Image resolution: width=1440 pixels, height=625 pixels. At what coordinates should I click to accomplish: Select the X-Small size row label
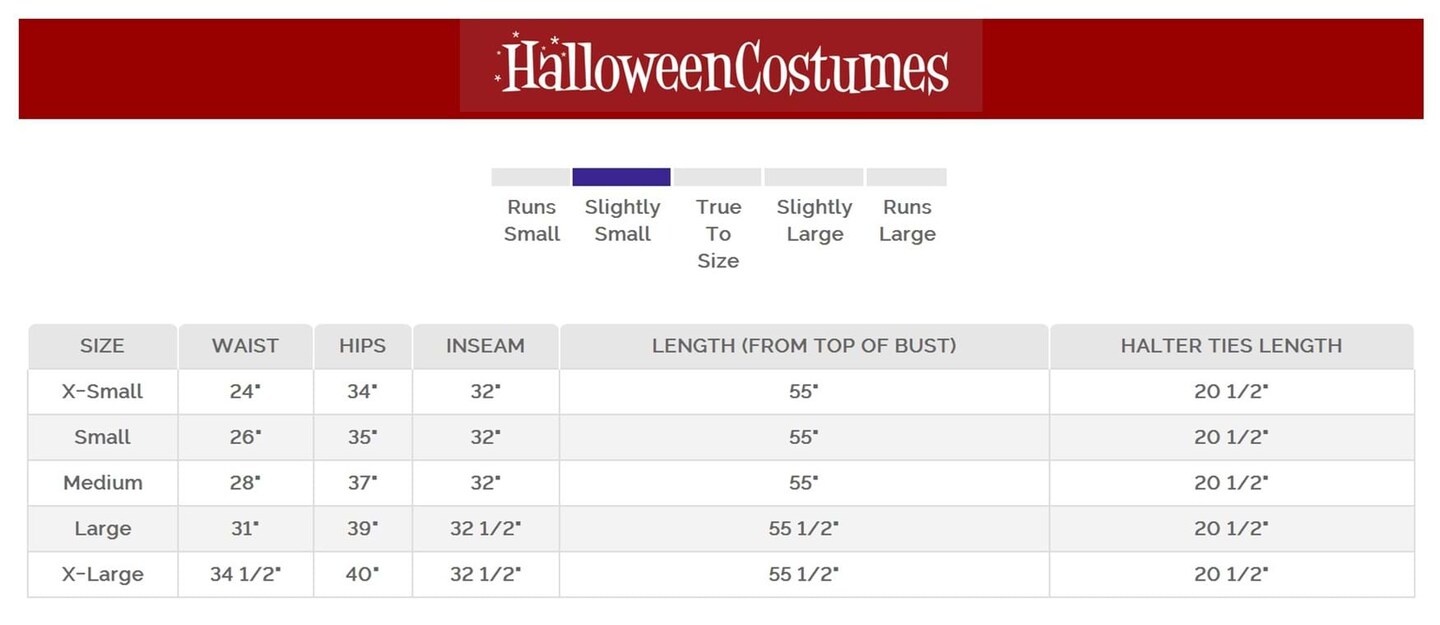pos(102,391)
